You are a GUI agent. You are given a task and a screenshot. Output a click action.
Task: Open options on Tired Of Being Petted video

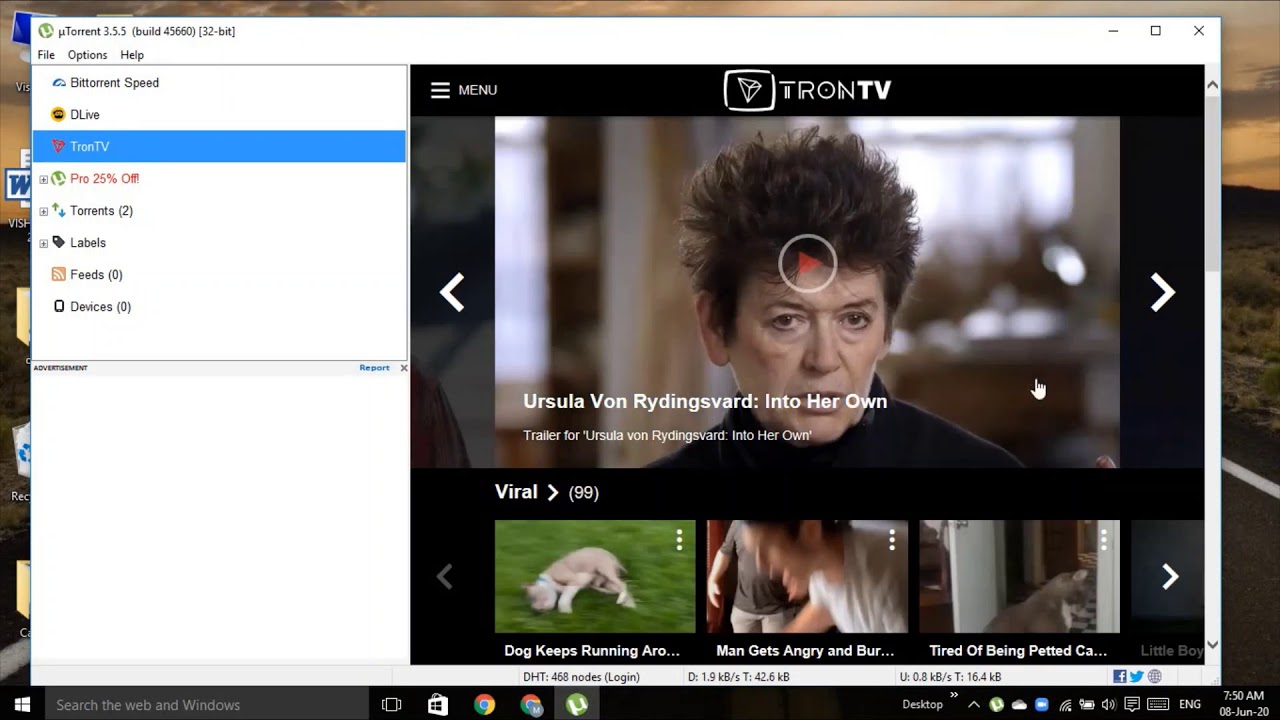point(1104,540)
